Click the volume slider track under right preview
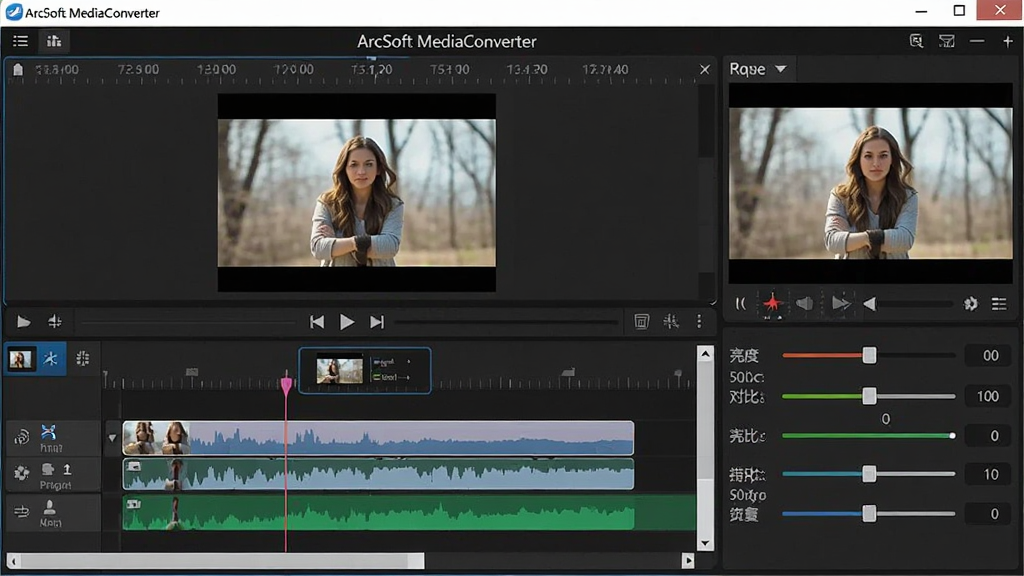The width and height of the screenshot is (1024, 576). [914, 304]
